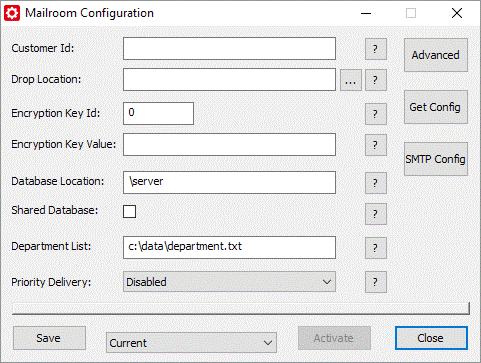481x363 pixels.
Task: Minimize the Mailroom Configuration window
Action: [x=366, y=13]
